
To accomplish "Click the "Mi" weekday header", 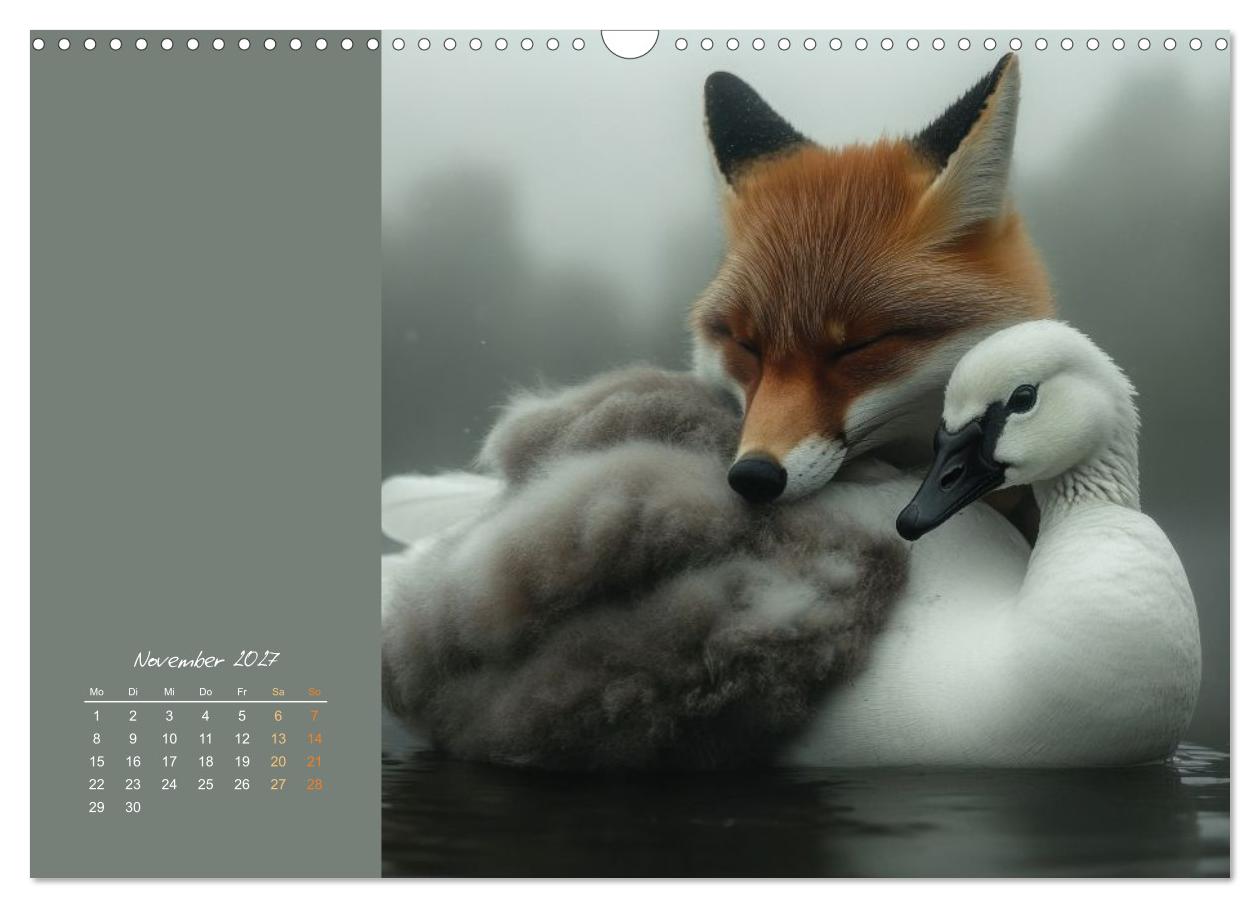I will coord(169,692).
